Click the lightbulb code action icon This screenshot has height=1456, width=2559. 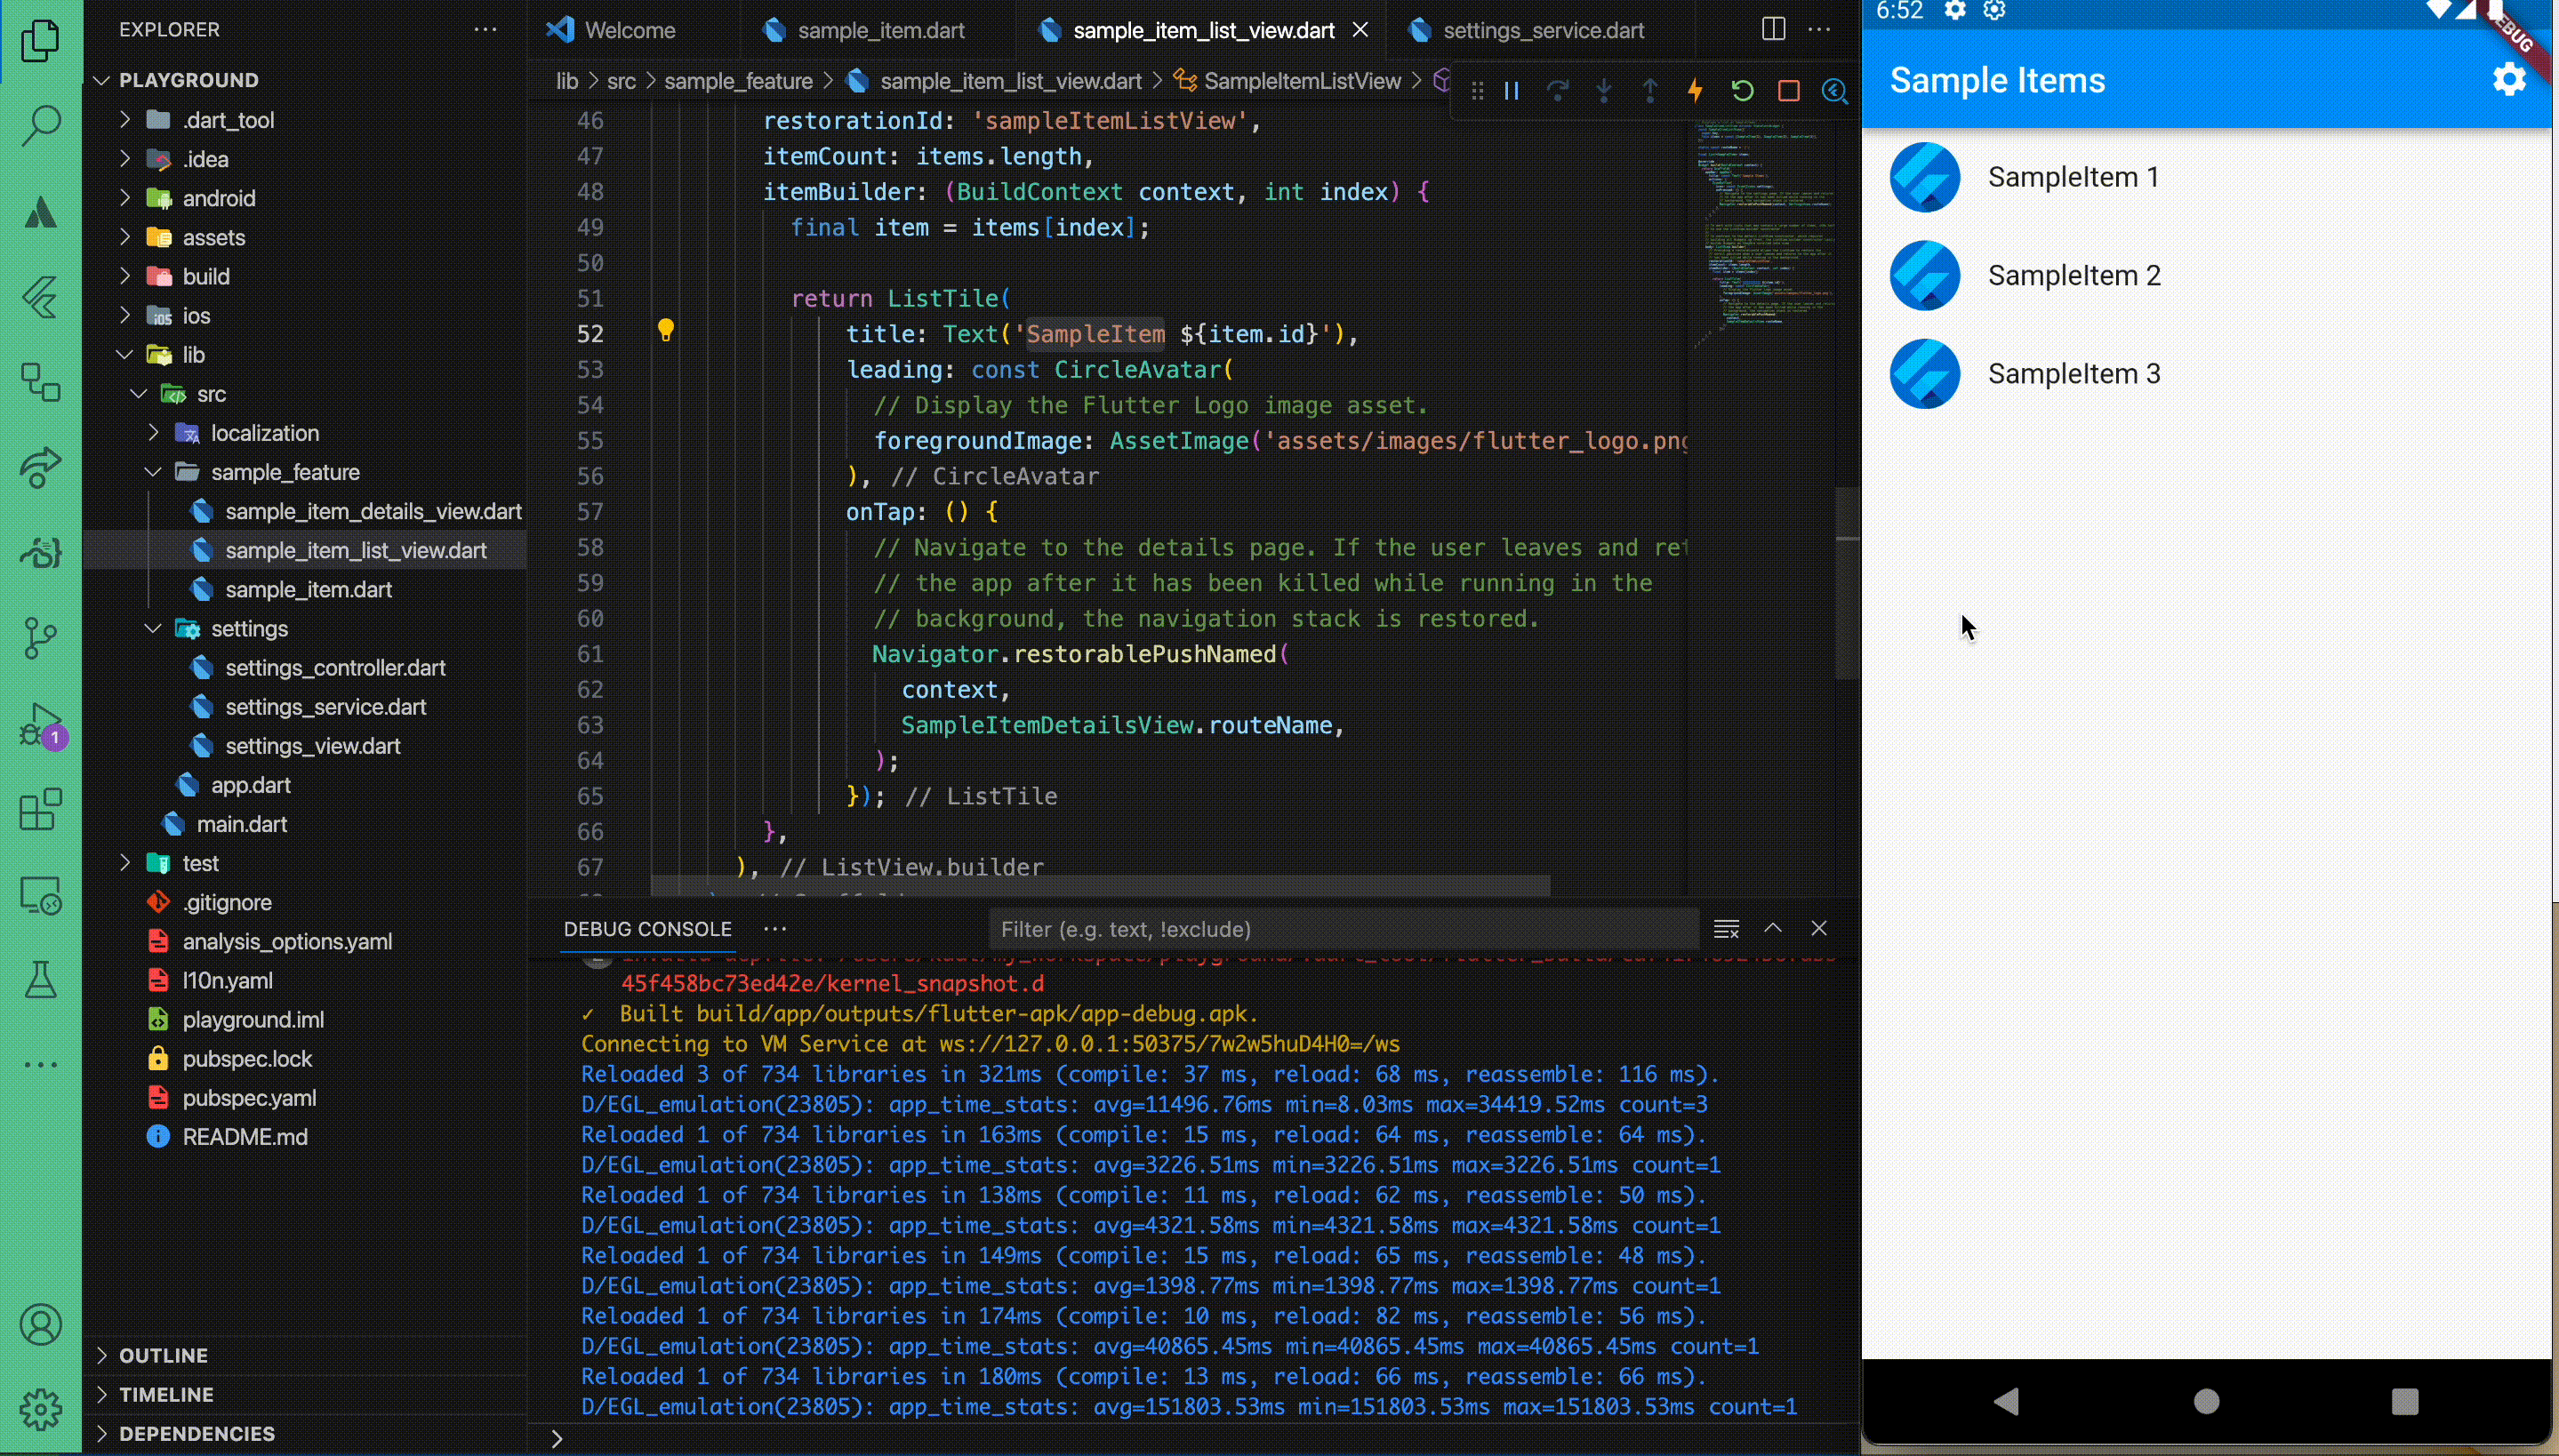tap(666, 330)
